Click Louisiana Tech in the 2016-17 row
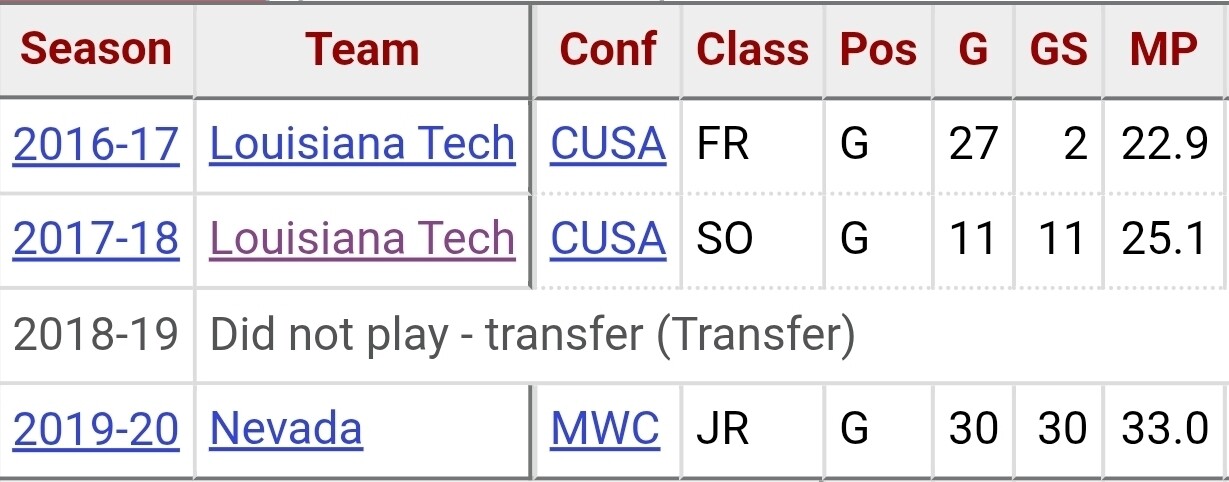 pos(362,144)
